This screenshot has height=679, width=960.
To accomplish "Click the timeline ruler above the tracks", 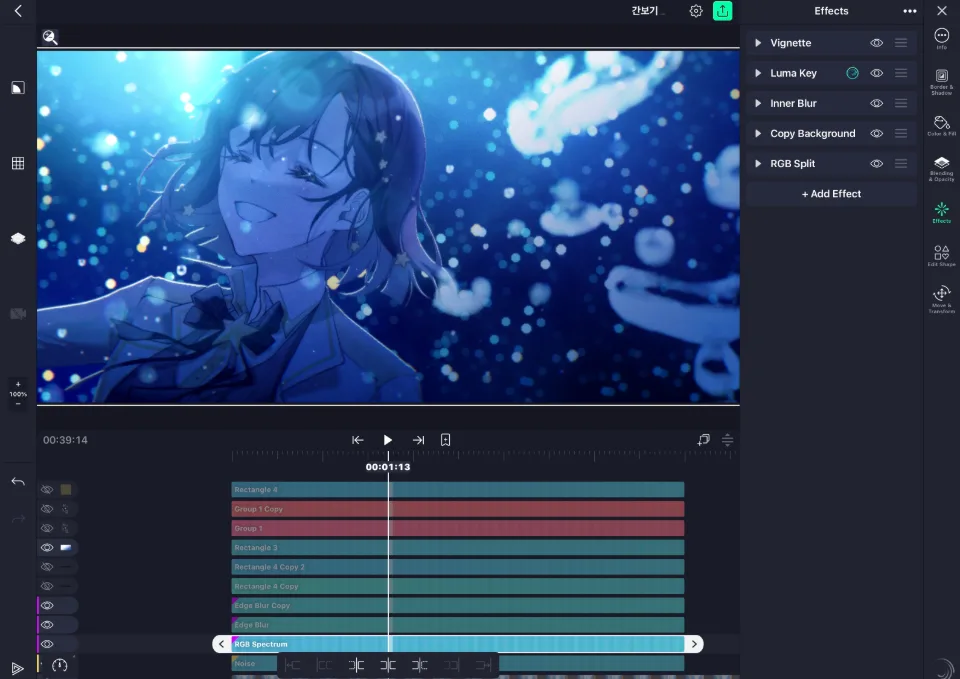I will [484, 455].
